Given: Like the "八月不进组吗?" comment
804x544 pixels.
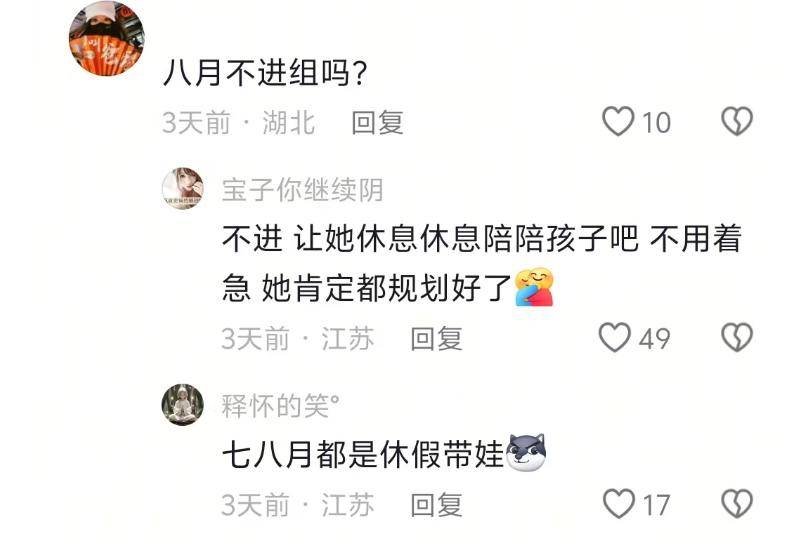Looking at the screenshot, I should (617, 122).
